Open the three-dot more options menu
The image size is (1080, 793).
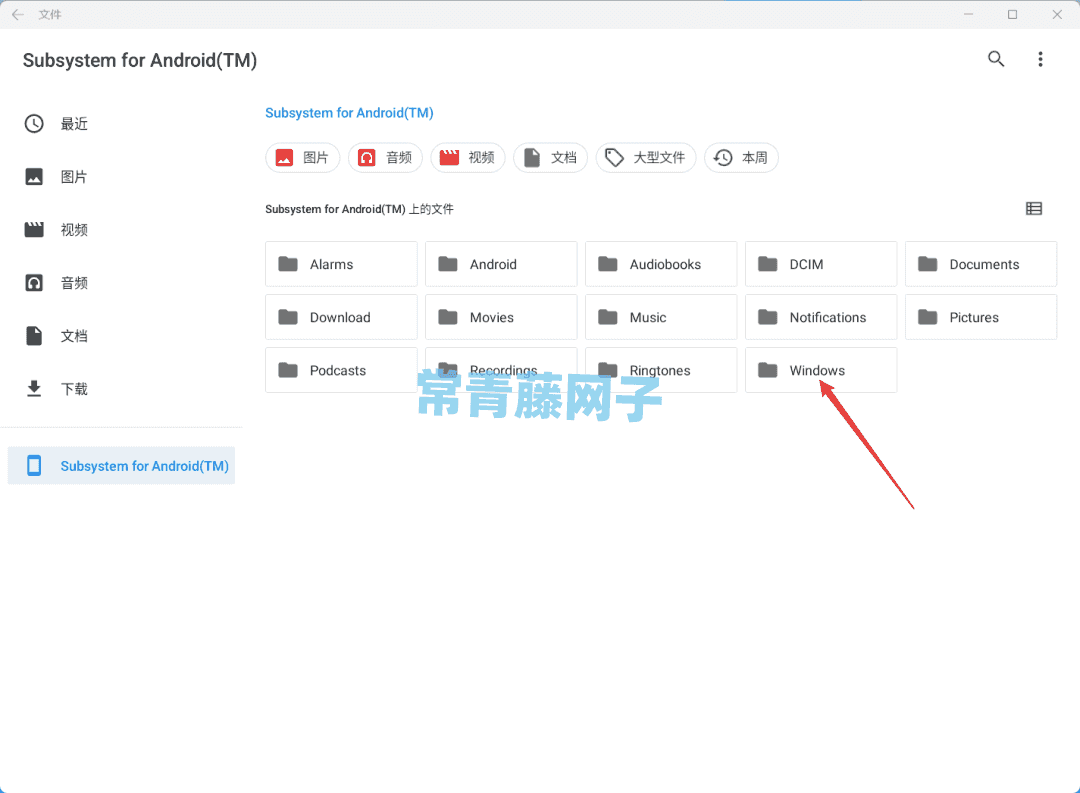click(x=1040, y=59)
